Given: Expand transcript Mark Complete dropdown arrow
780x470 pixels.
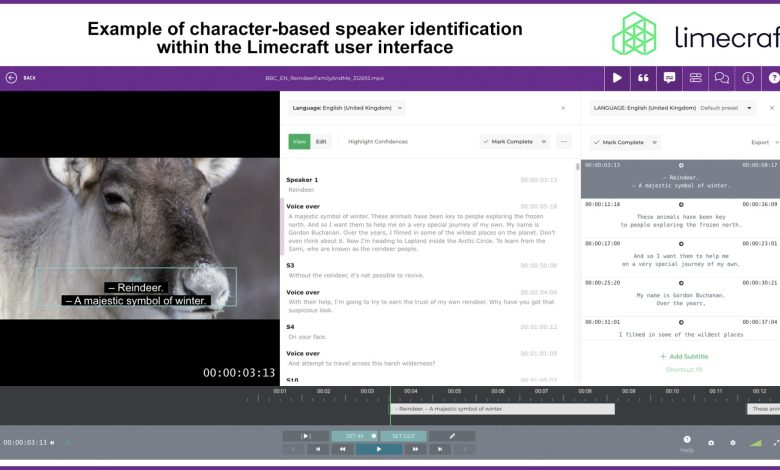Looking at the screenshot, I should (545, 142).
